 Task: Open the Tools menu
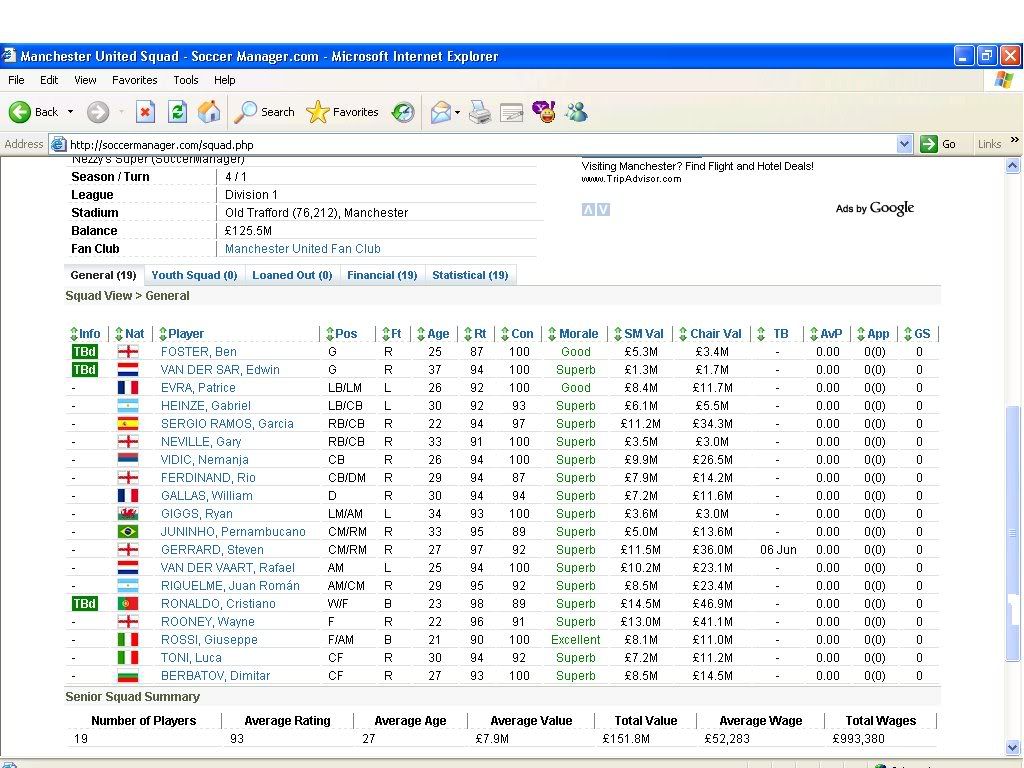click(185, 80)
